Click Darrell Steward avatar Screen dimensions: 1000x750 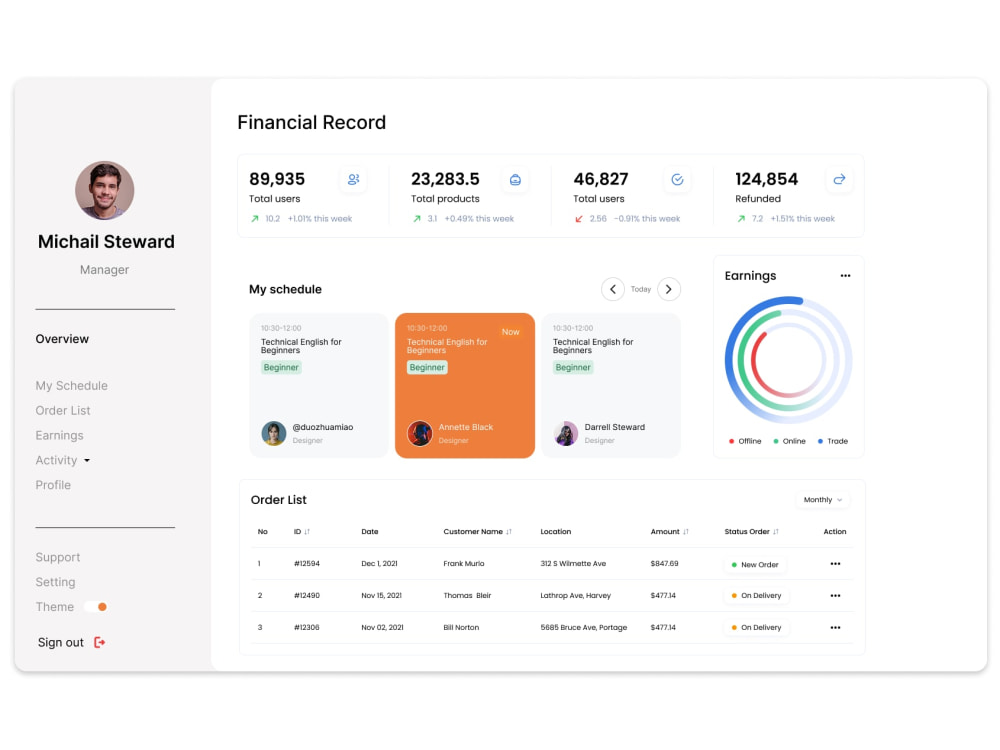click(566, 434)
